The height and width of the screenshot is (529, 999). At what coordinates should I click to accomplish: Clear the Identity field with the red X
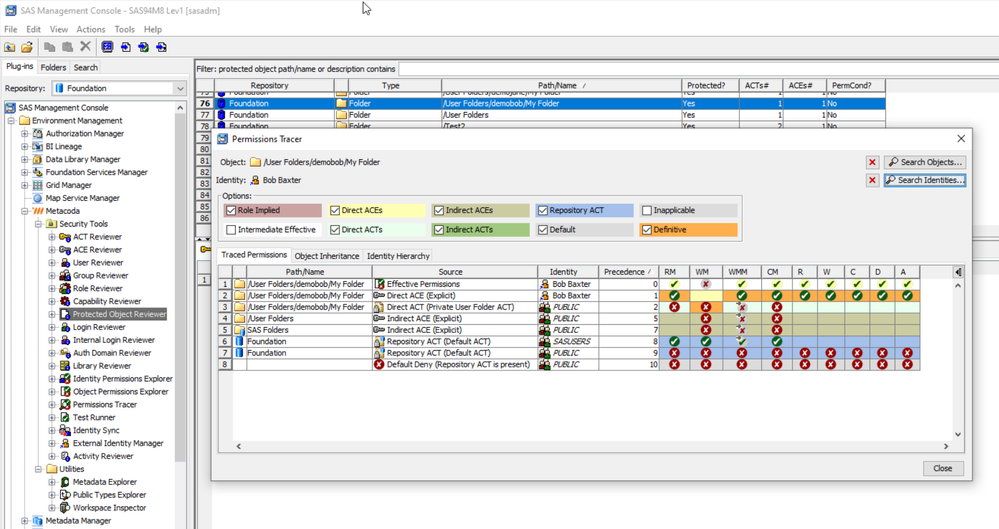click(873, 180)
